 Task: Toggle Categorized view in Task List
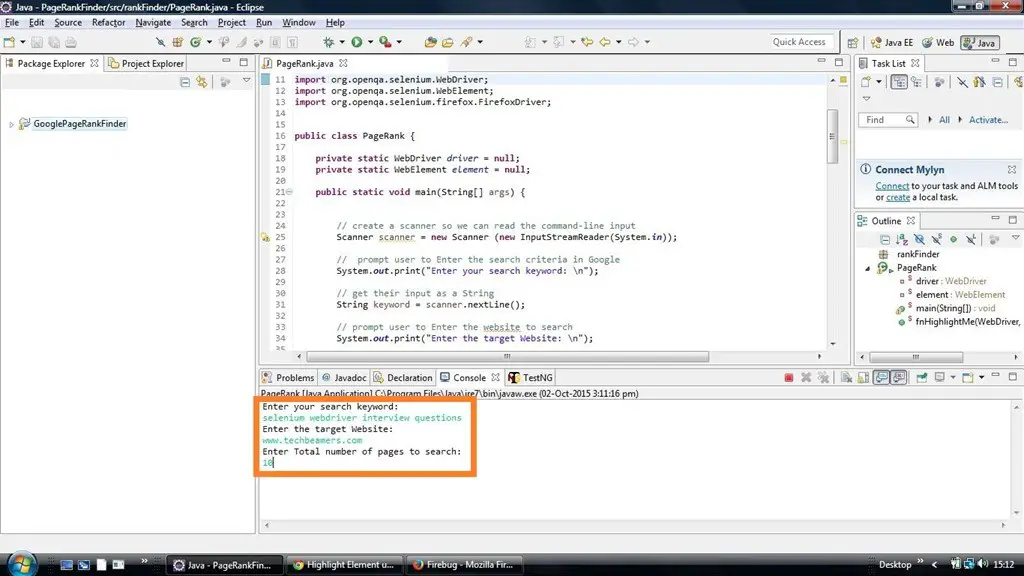coord(900,82)
